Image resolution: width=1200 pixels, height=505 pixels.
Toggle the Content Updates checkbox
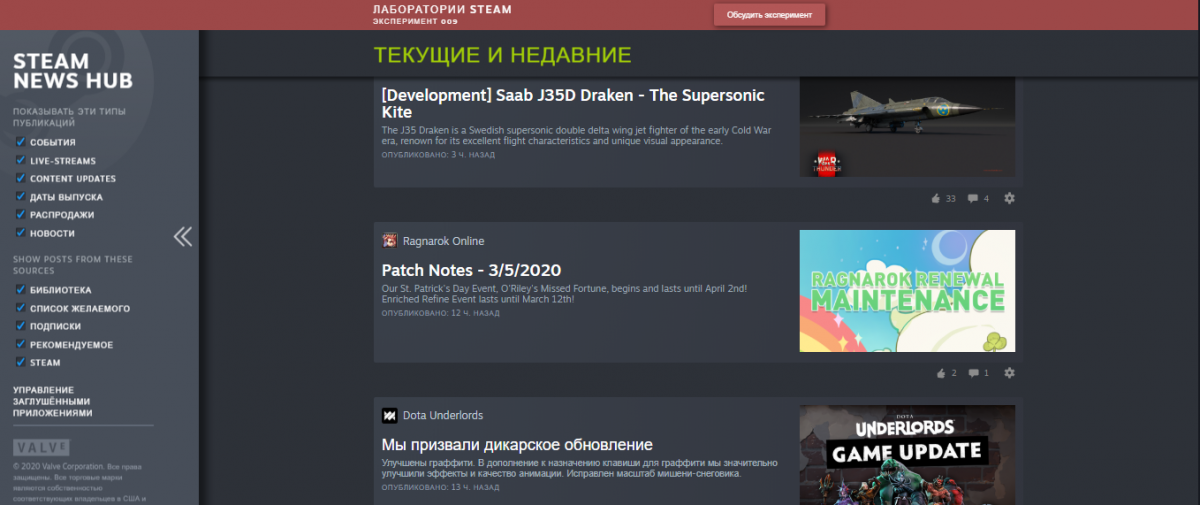(x=20, y=178)
